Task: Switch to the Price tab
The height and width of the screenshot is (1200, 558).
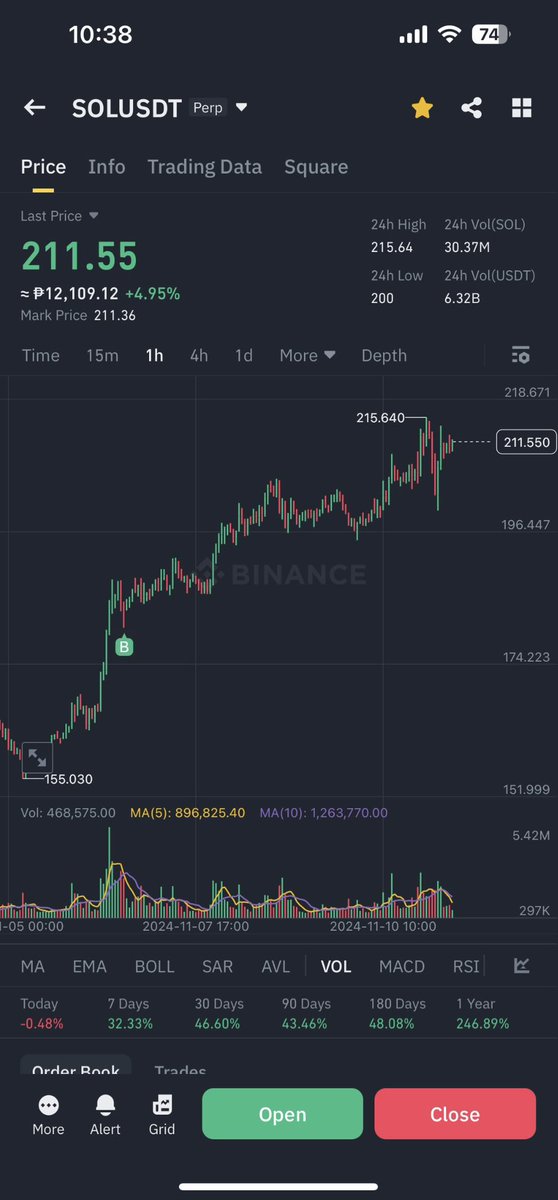Action: pyautogui.click(x=43, y=167)
